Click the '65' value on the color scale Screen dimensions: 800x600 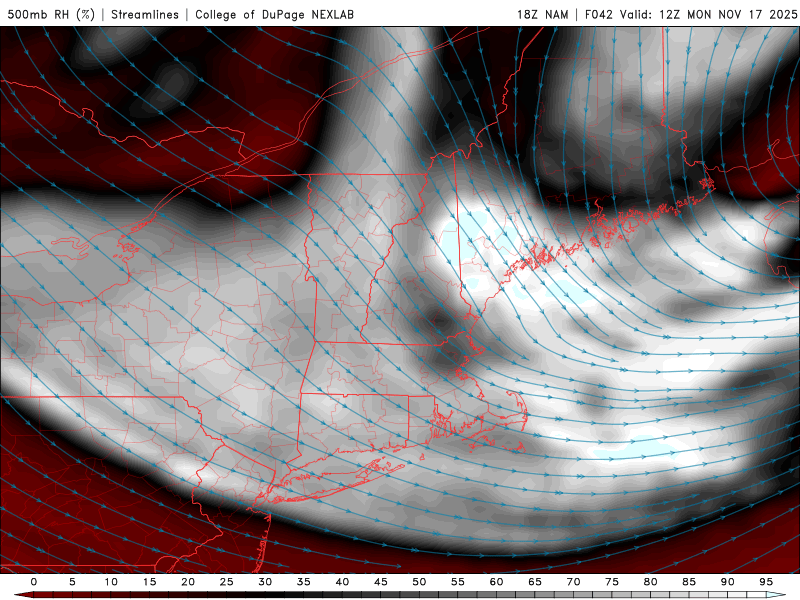[535, 582]
